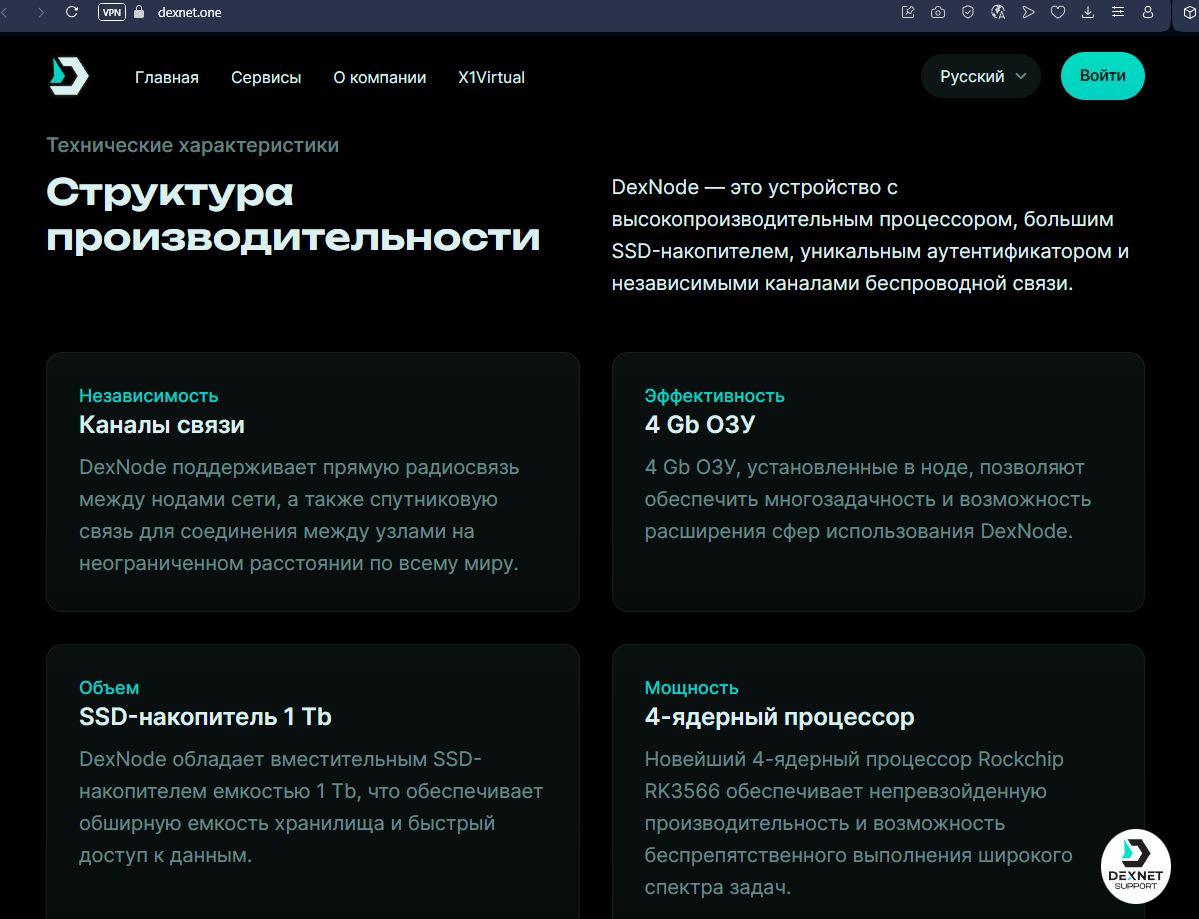This screenshot has width=1199, height=919.
Task: Reload the page with the refresh icon
Action: [x=70, y=12]
